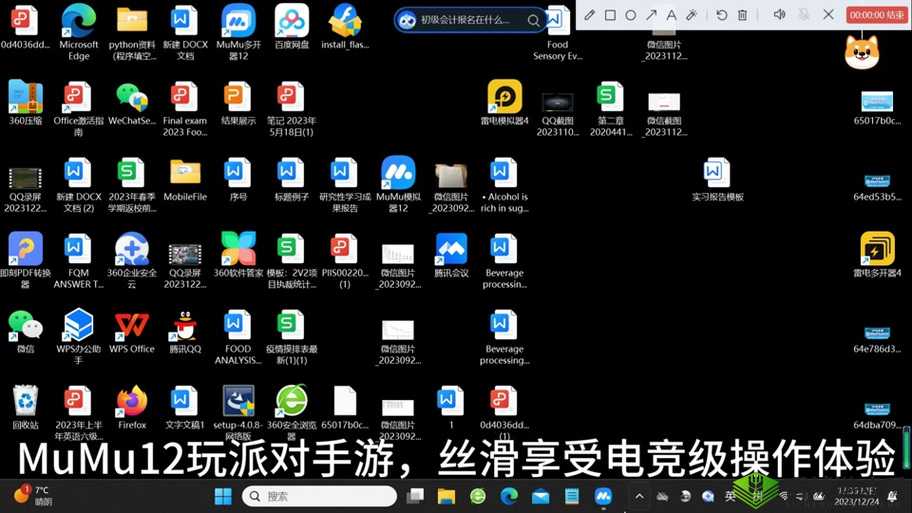
Task: Select the 雷电模拟器4 shortcut
Action: pyautogui.click(x=504, y=104)
